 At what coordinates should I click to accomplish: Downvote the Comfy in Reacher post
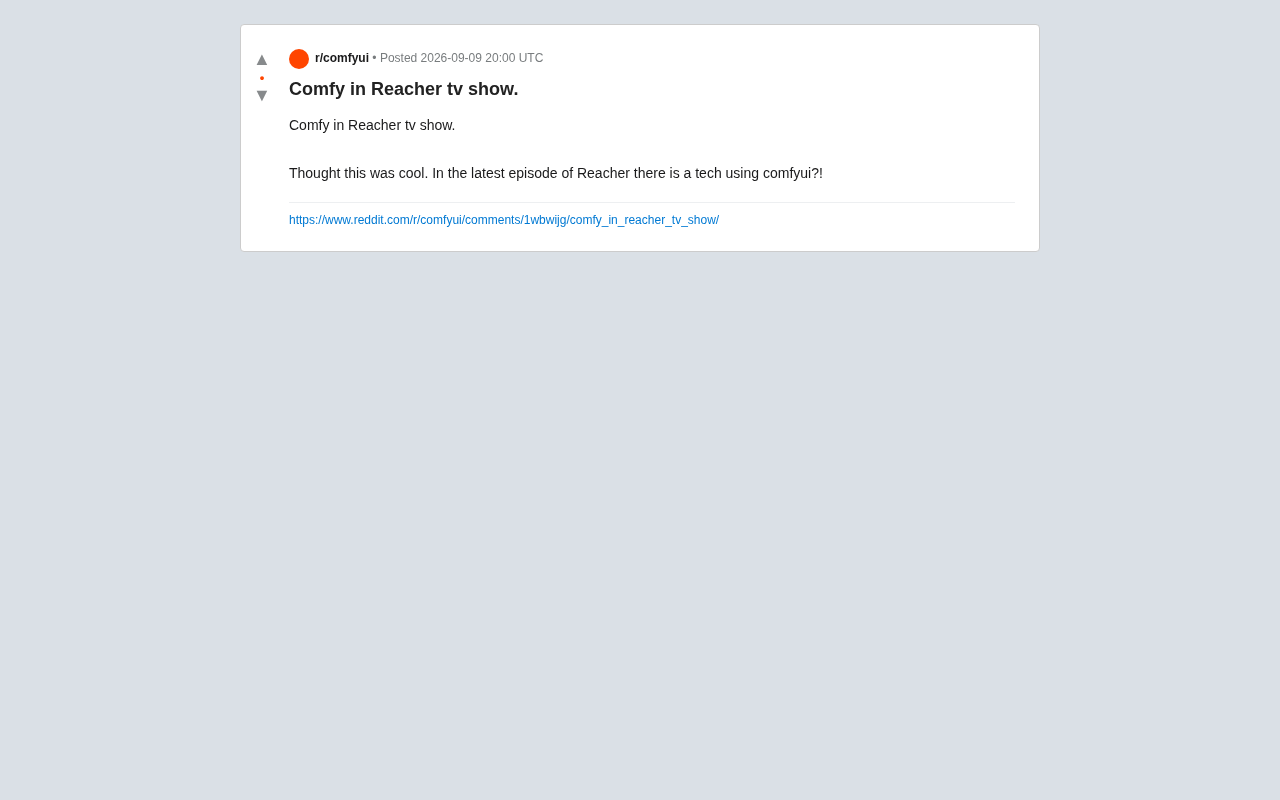(262, 96)
